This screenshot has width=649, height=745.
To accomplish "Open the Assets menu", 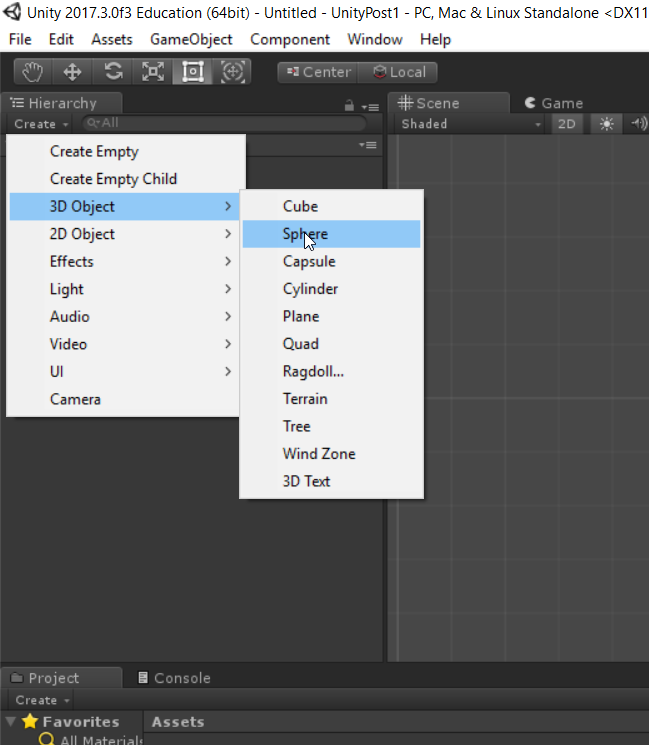I will (x=112, y=39).
